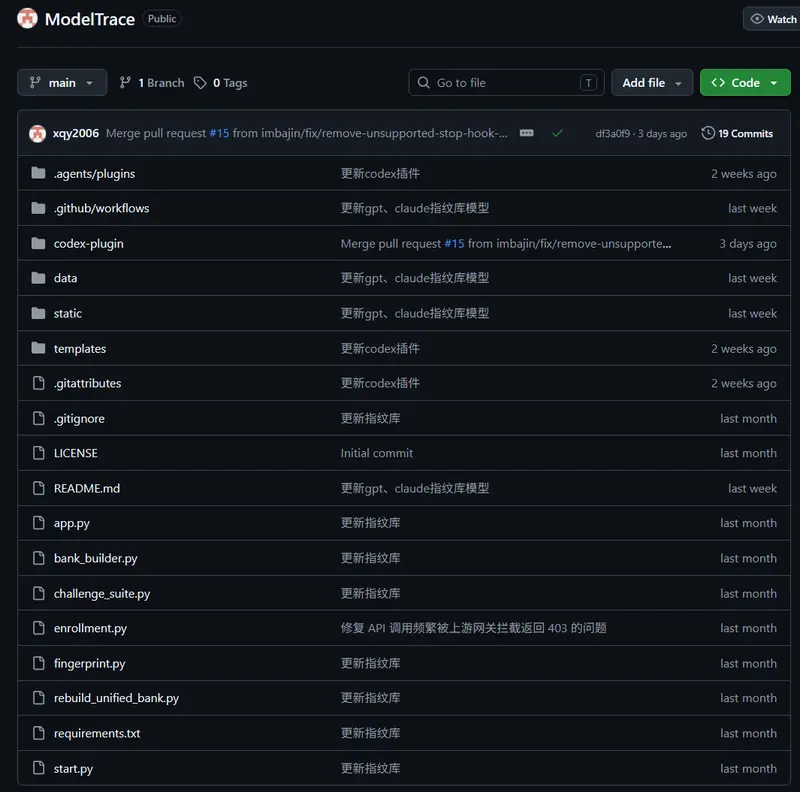
Task: Click the T shortcut key hint in search
Action: tap(588, 83)
